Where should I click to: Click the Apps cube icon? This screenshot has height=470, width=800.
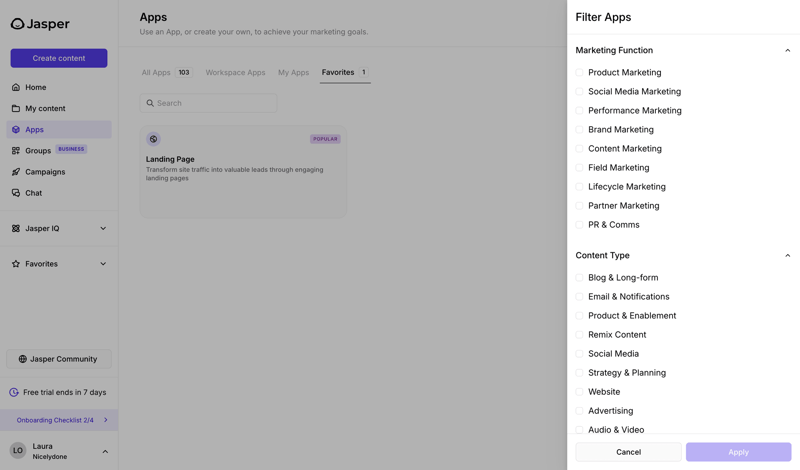click(x=16, y=130)
